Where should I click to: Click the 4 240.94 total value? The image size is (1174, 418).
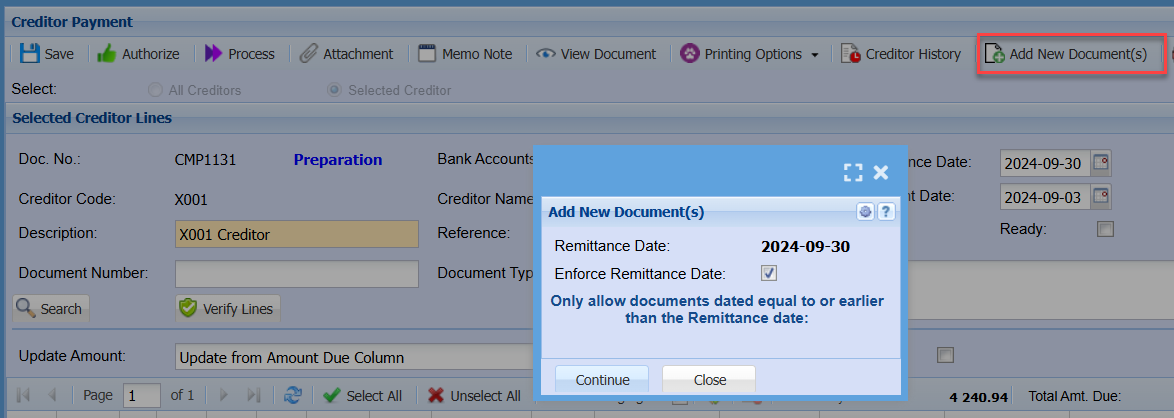click(x=979, y=396)
